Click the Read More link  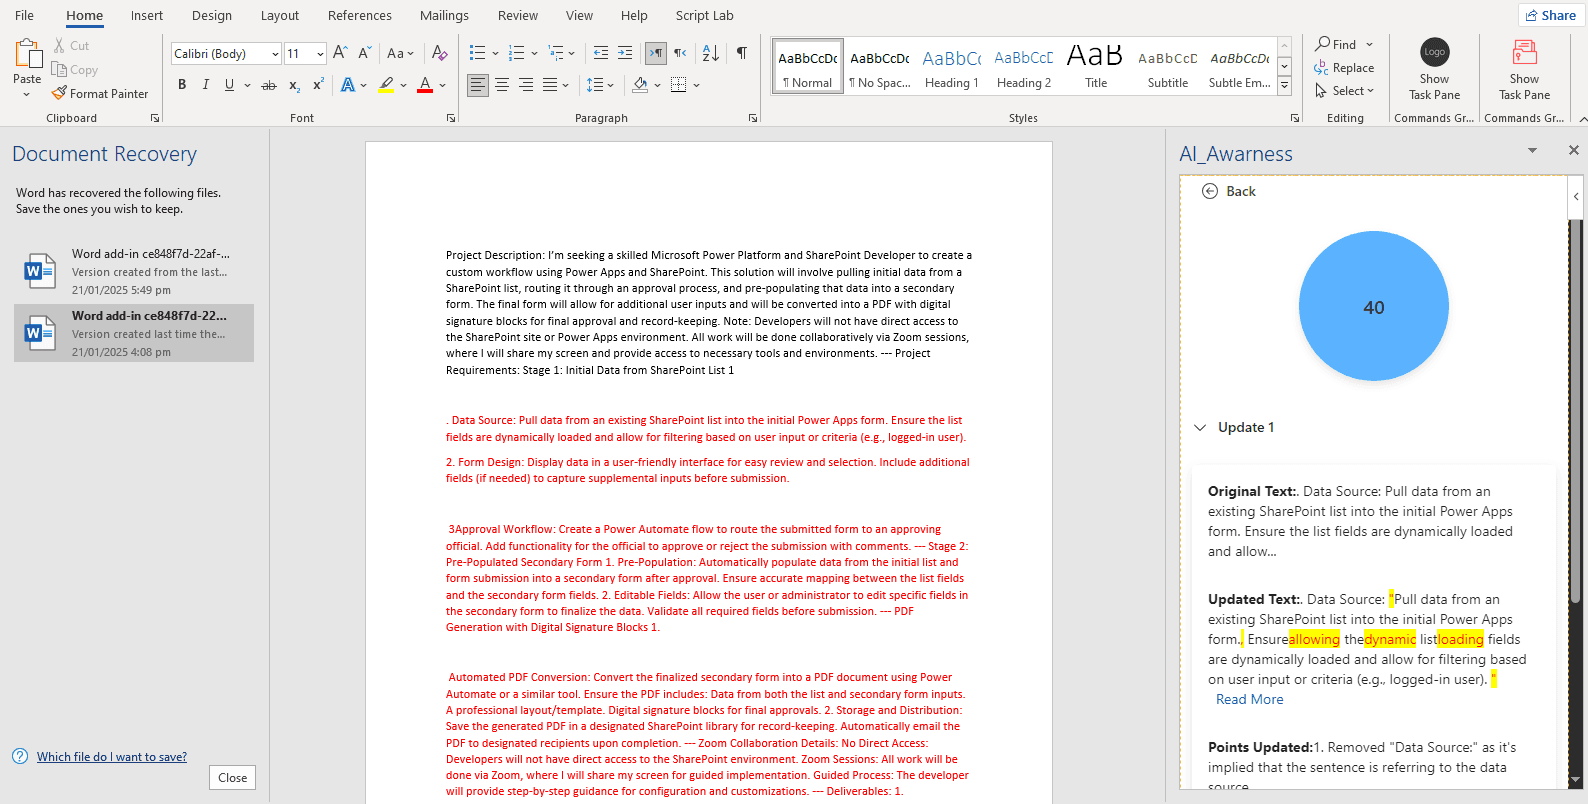coord(1250,699)
